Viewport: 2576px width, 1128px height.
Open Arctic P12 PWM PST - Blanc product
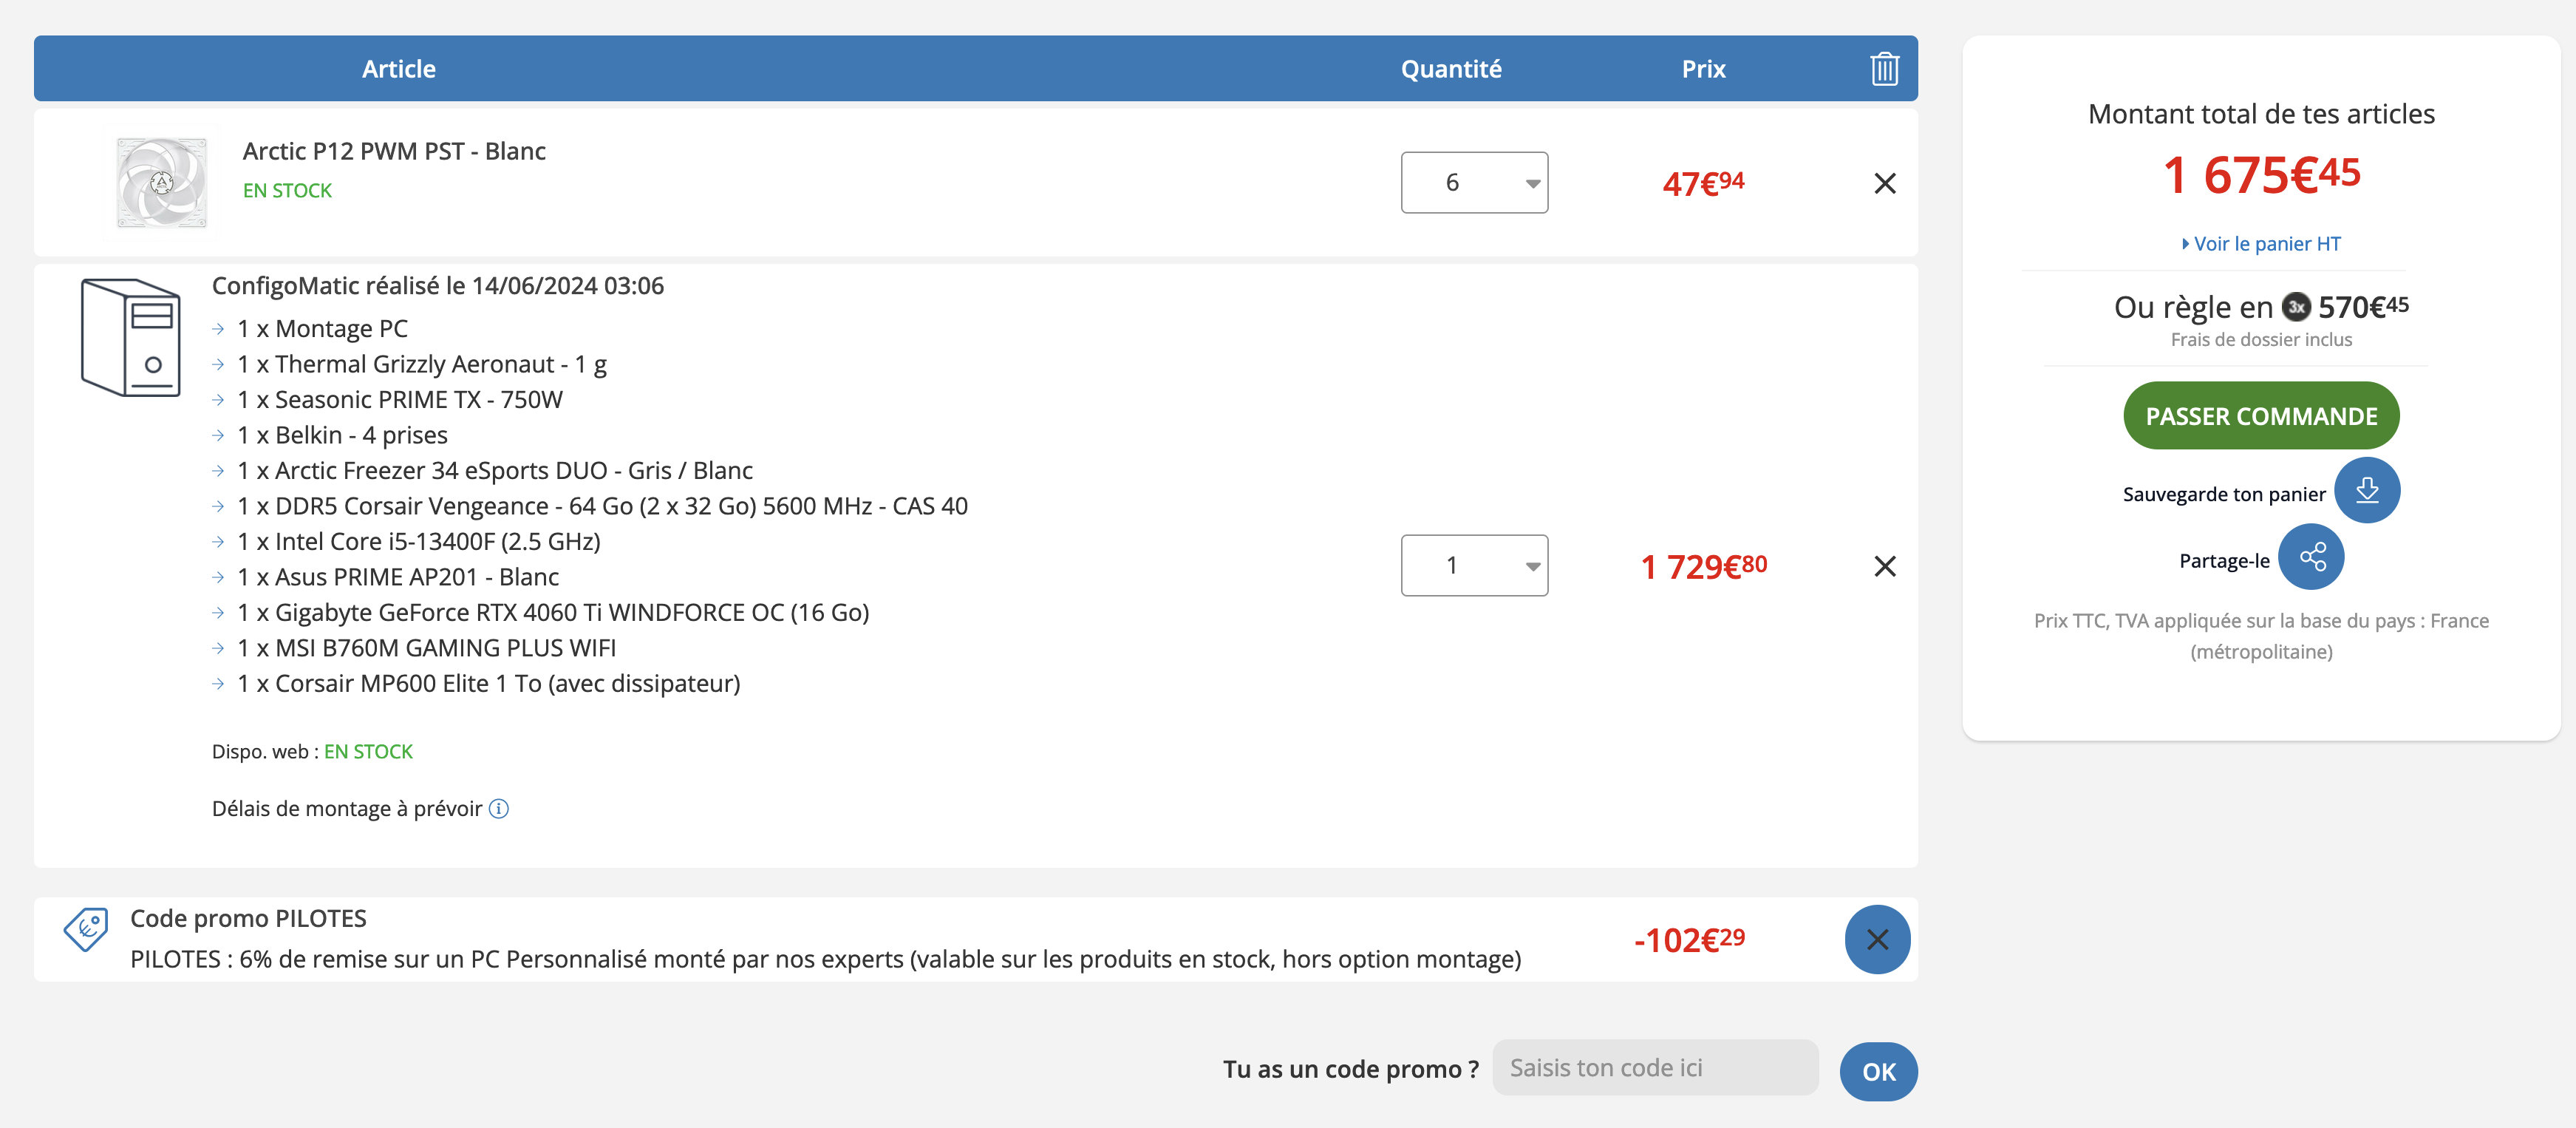click(394, 151)
